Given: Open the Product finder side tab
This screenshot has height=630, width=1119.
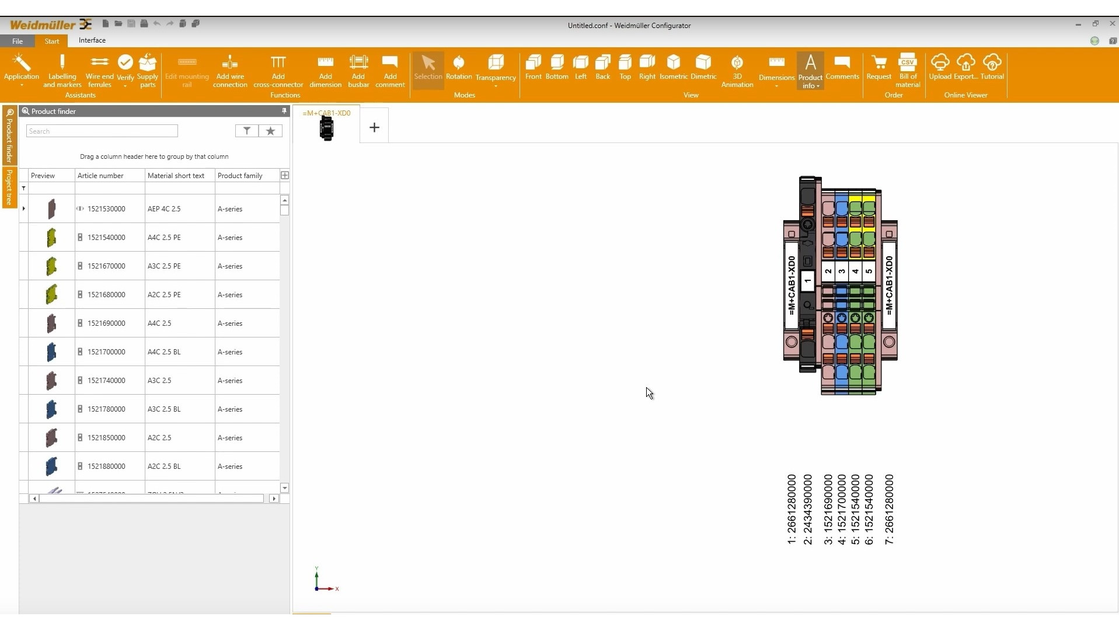Looking at the screenshot, I should coord(9,135).
